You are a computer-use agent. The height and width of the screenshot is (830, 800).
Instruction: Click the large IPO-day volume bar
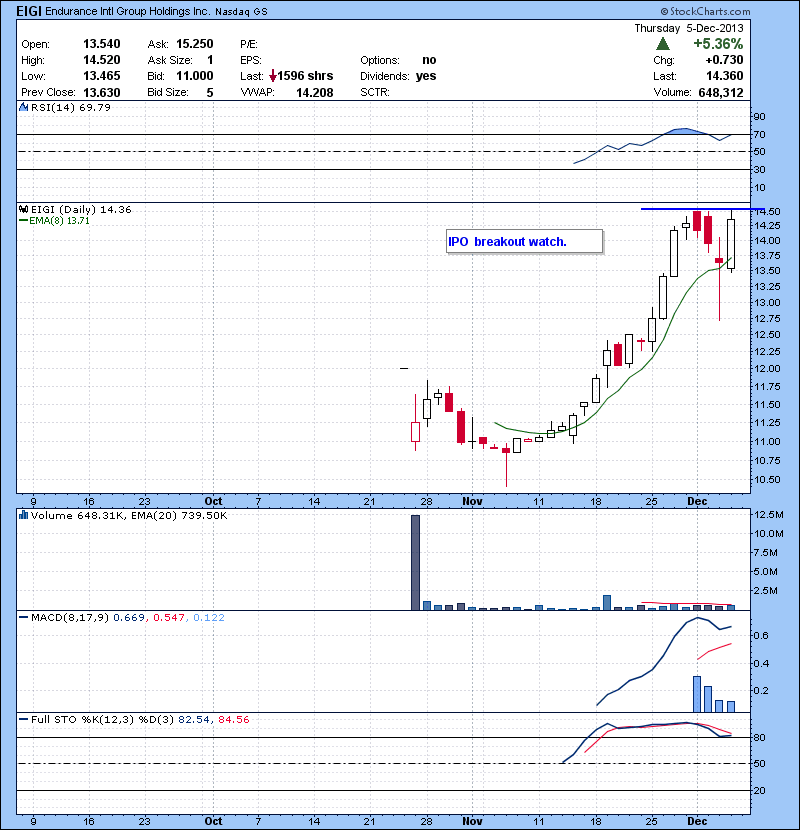point(416,562)
